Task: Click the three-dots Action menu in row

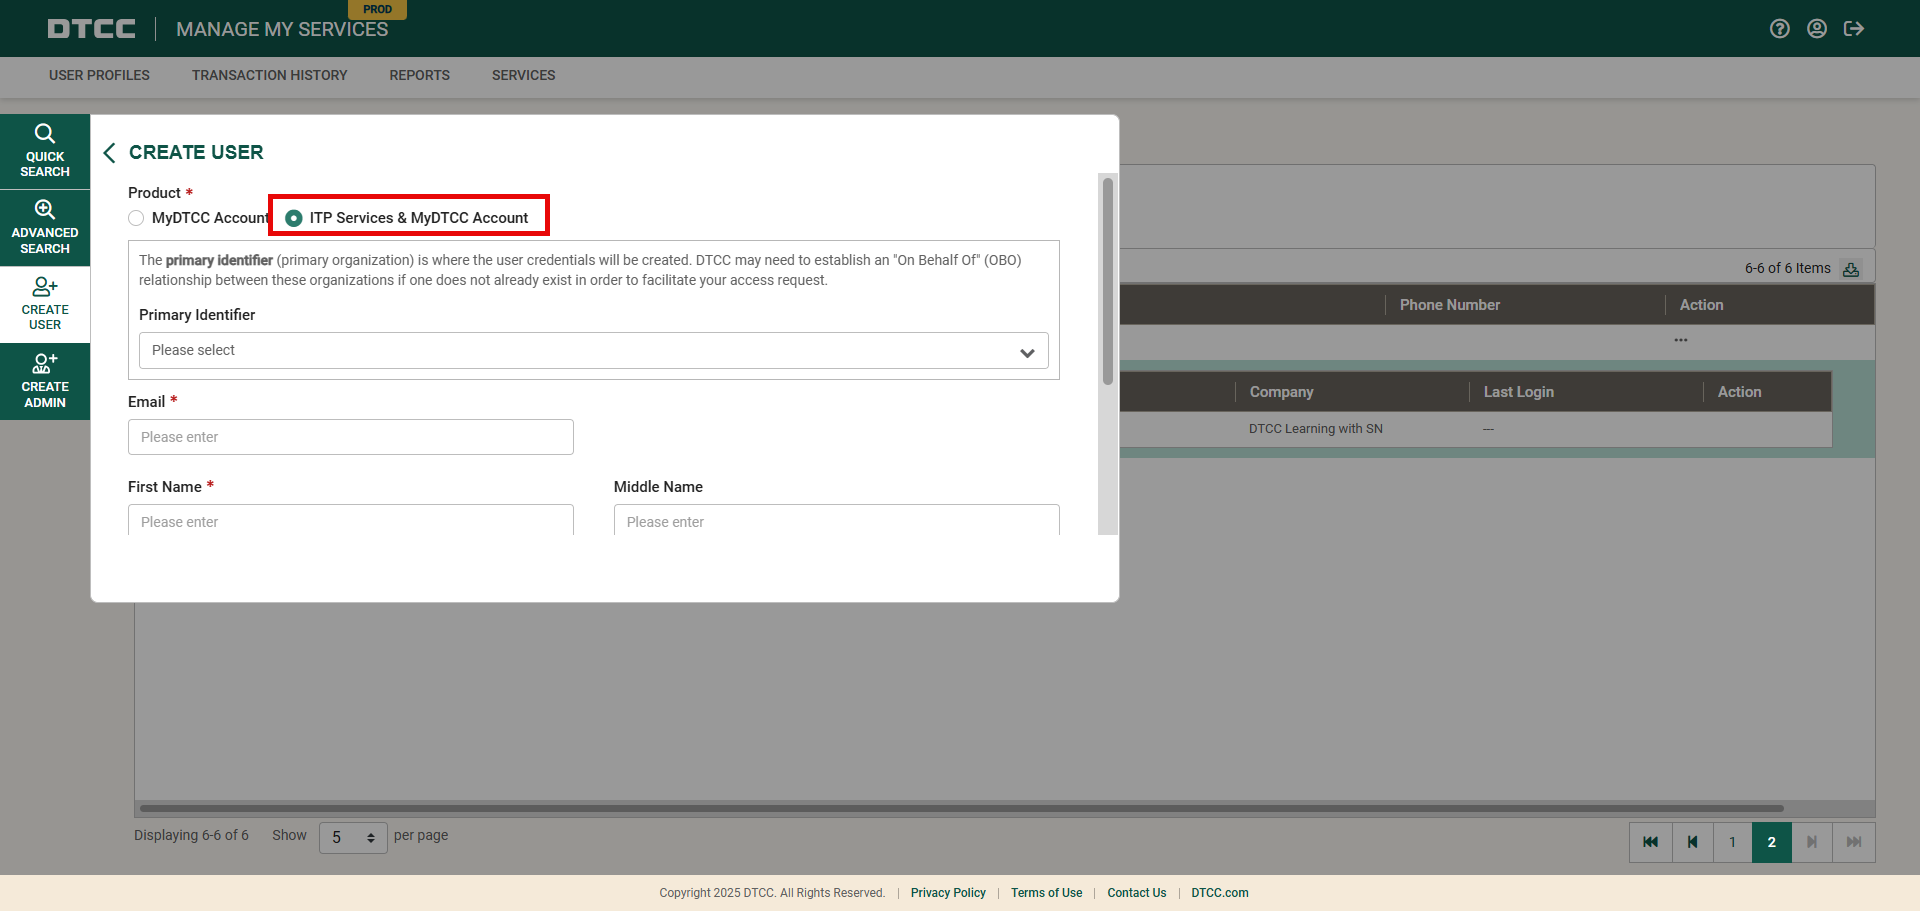Action: click(x=1681, y=340)
